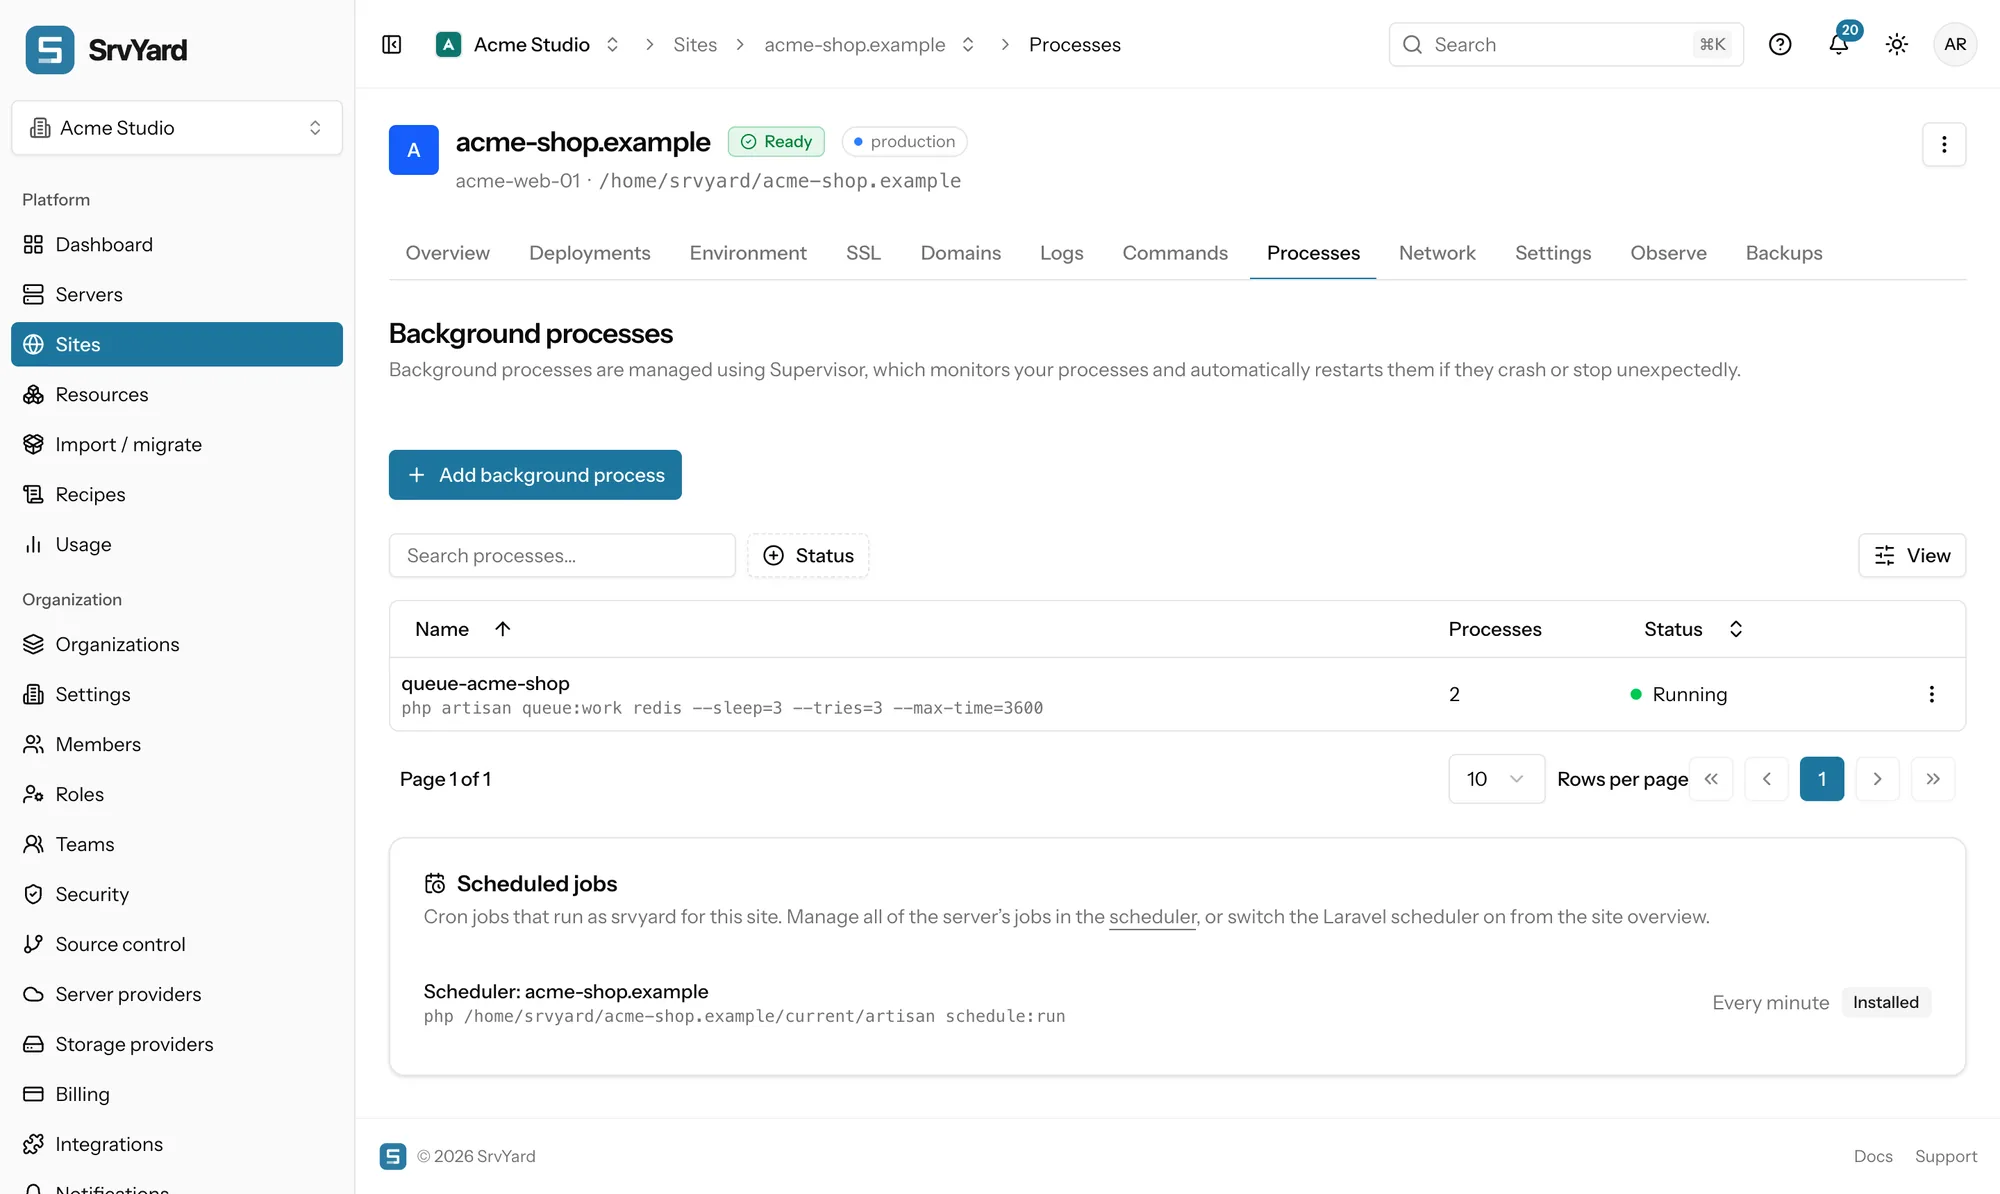Open Servers in sidebar

click(177, 295)
